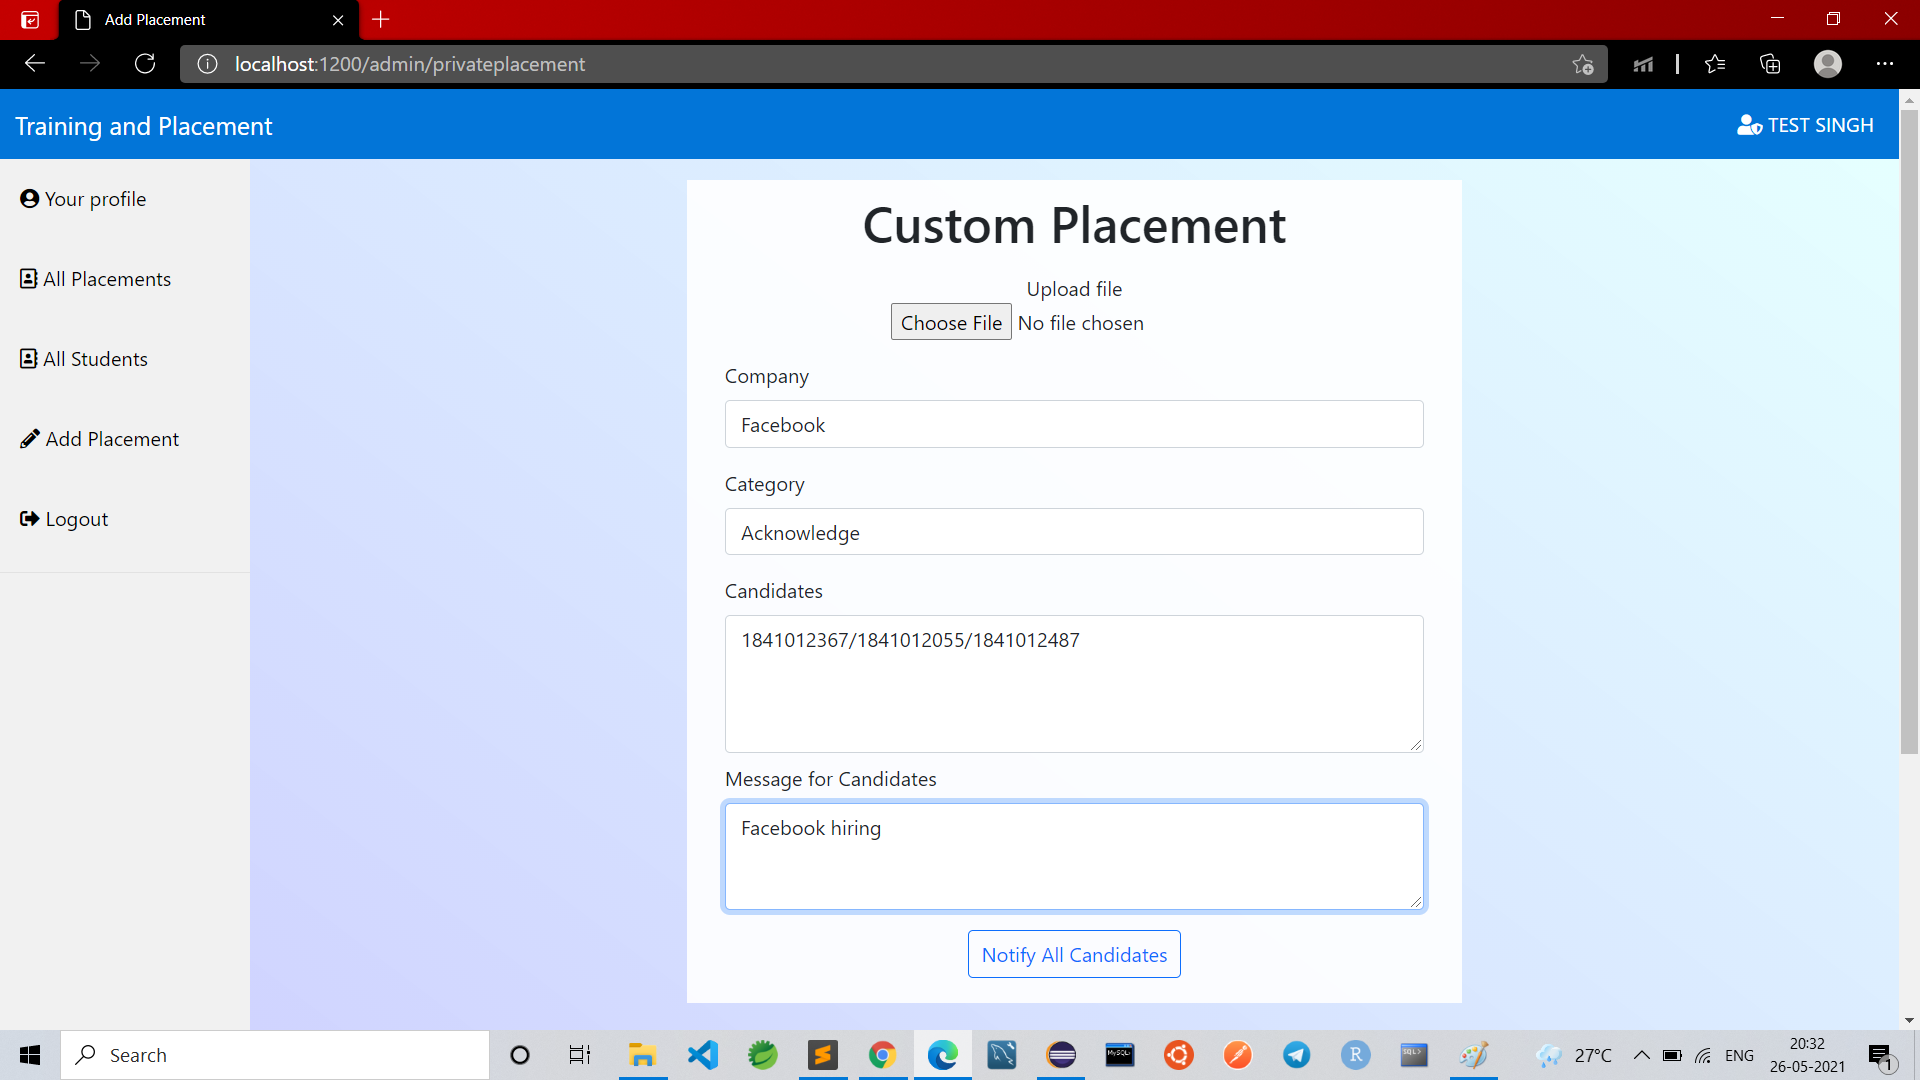Viewport: 1920px width, 1080px height.
Task: Add this page to favorites
Action: coord(1583,63)
